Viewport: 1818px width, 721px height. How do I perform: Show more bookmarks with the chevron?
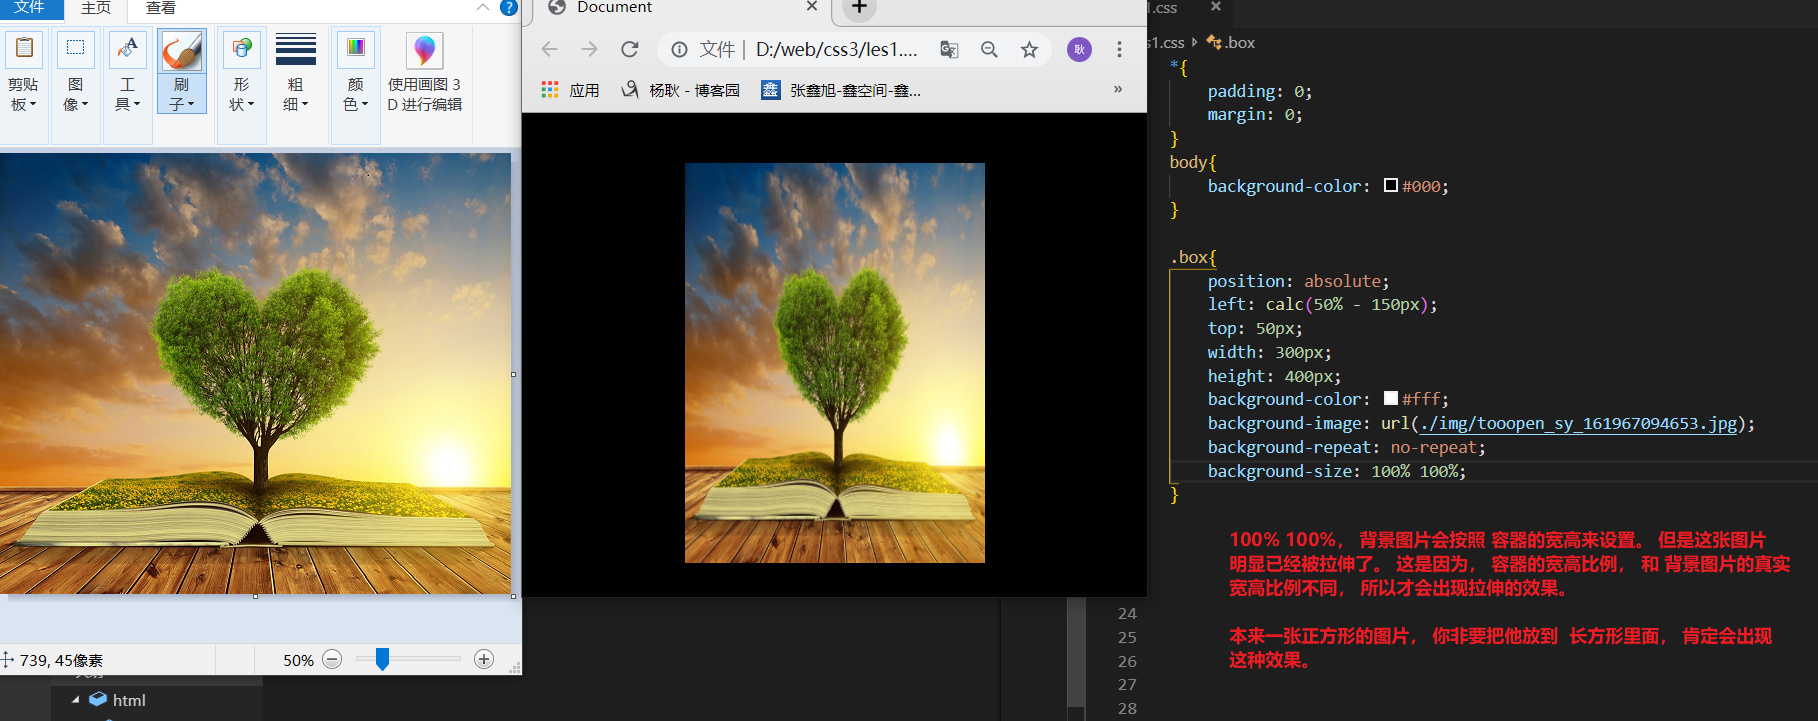coord(1118,90)
